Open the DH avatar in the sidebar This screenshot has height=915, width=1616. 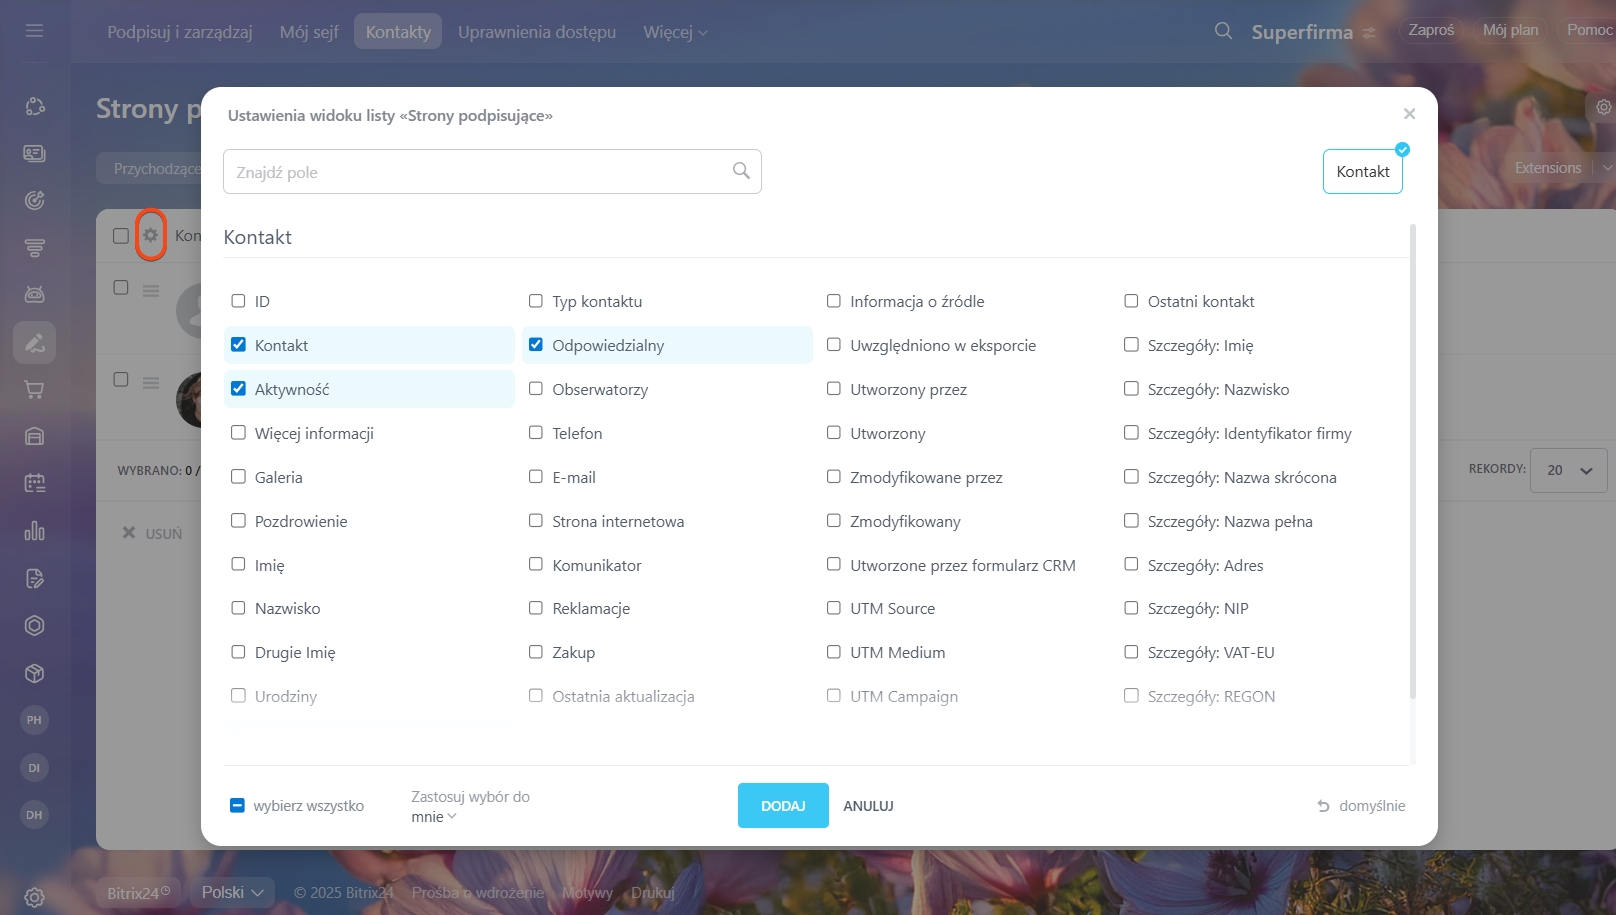pyautogui.click(x=34, y=815)
